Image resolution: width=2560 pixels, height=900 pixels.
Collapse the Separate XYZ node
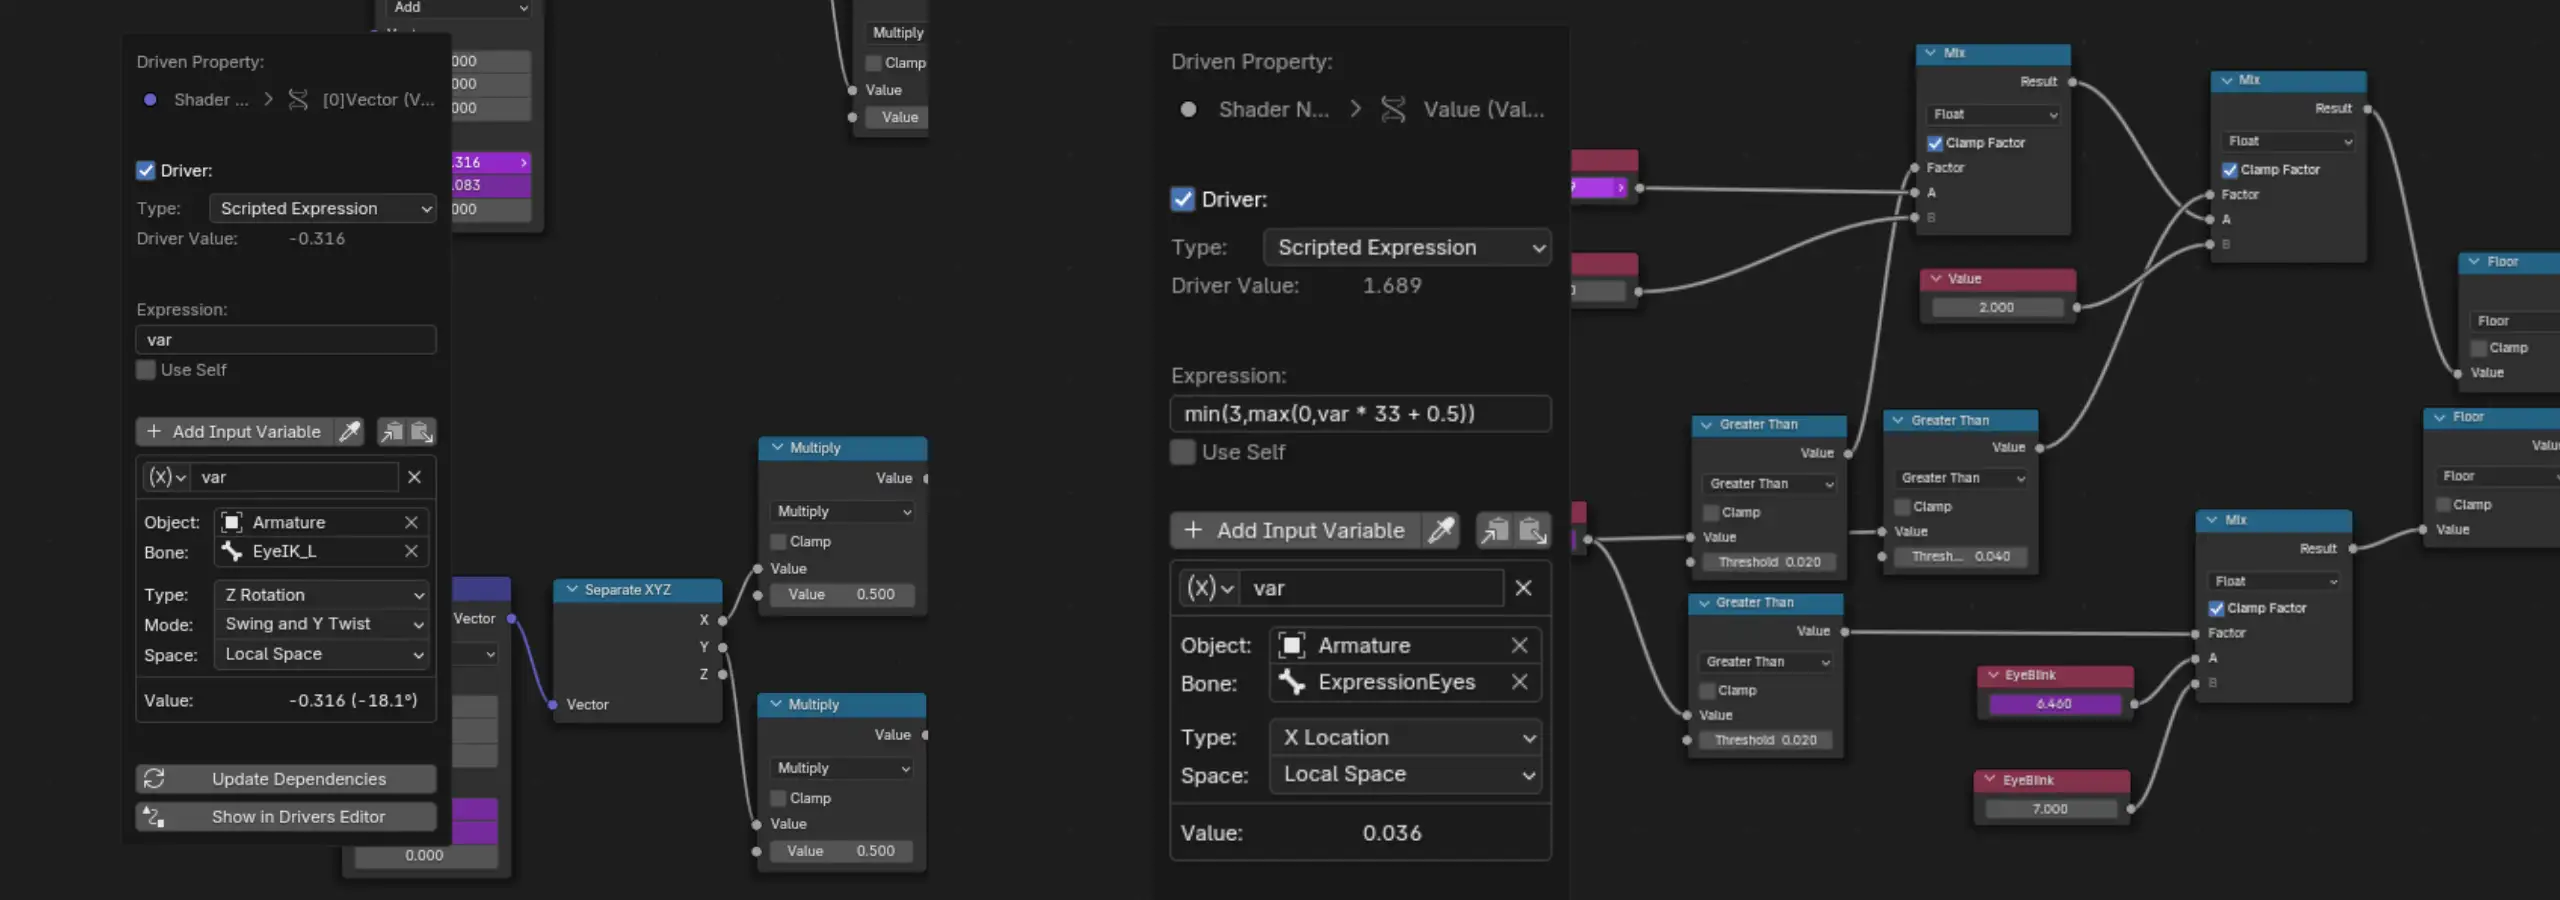coord(572,589)
